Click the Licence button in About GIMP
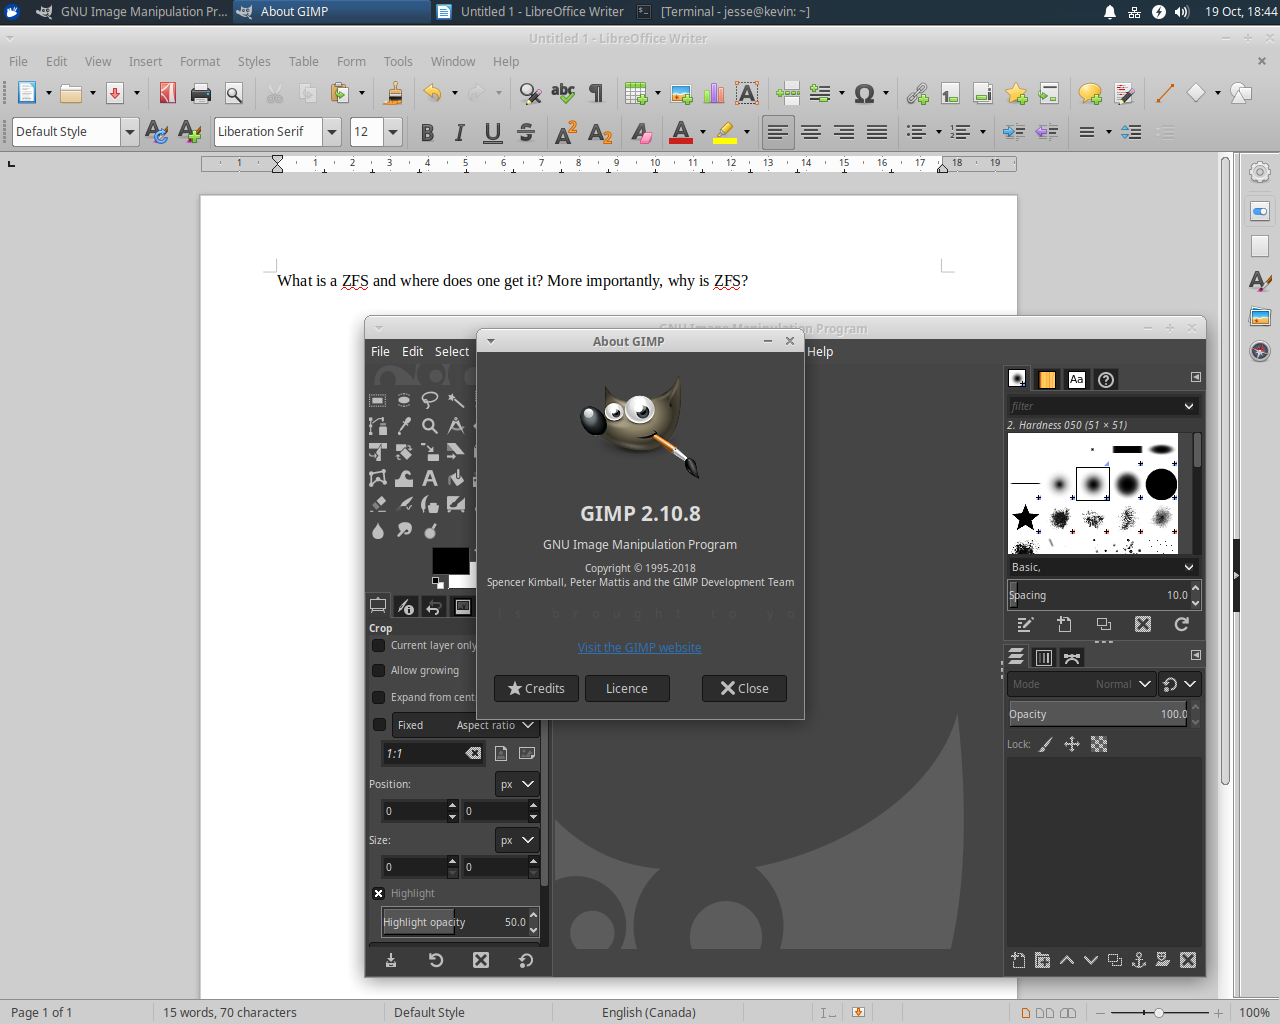Image resolution: width=1280 pixels, height=1024 pixels. click(x=627, y=688)
